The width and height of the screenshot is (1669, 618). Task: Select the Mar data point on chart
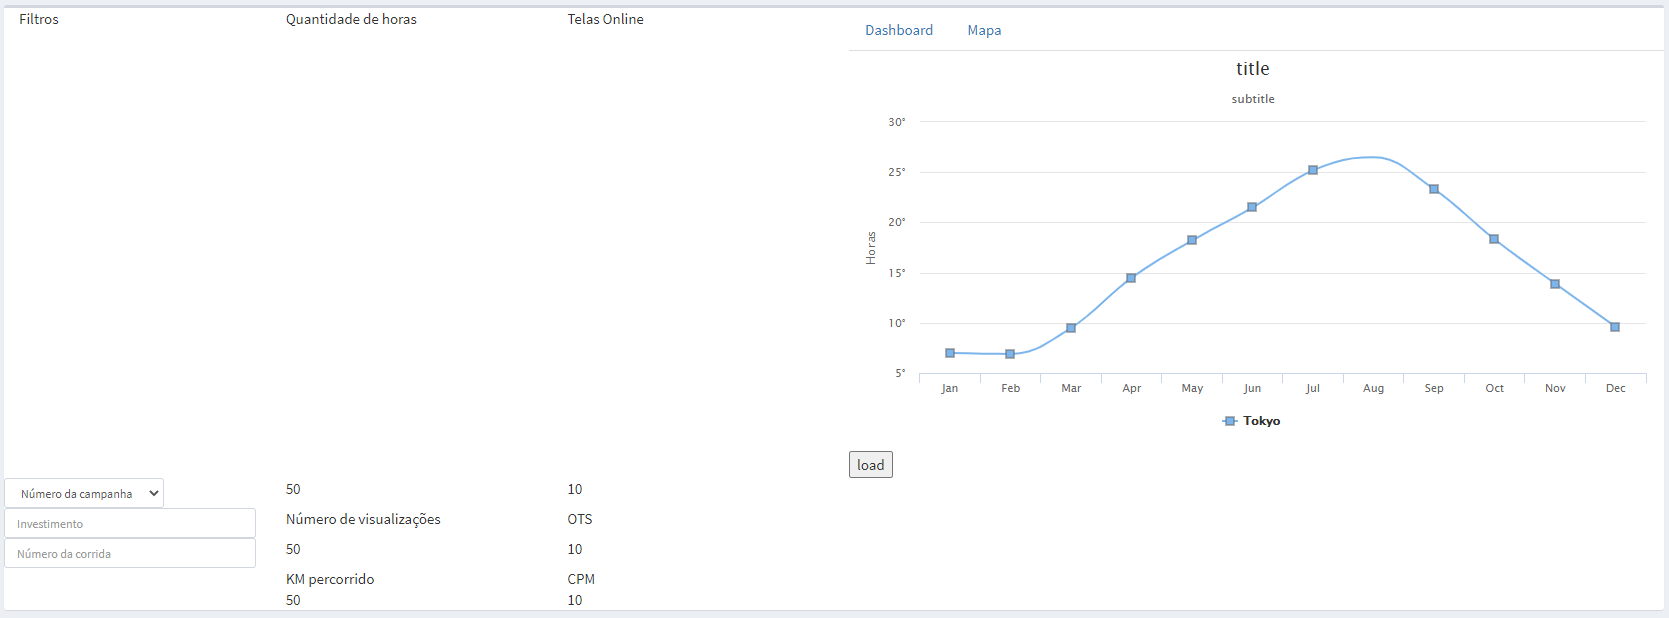tap(1071, 328)
